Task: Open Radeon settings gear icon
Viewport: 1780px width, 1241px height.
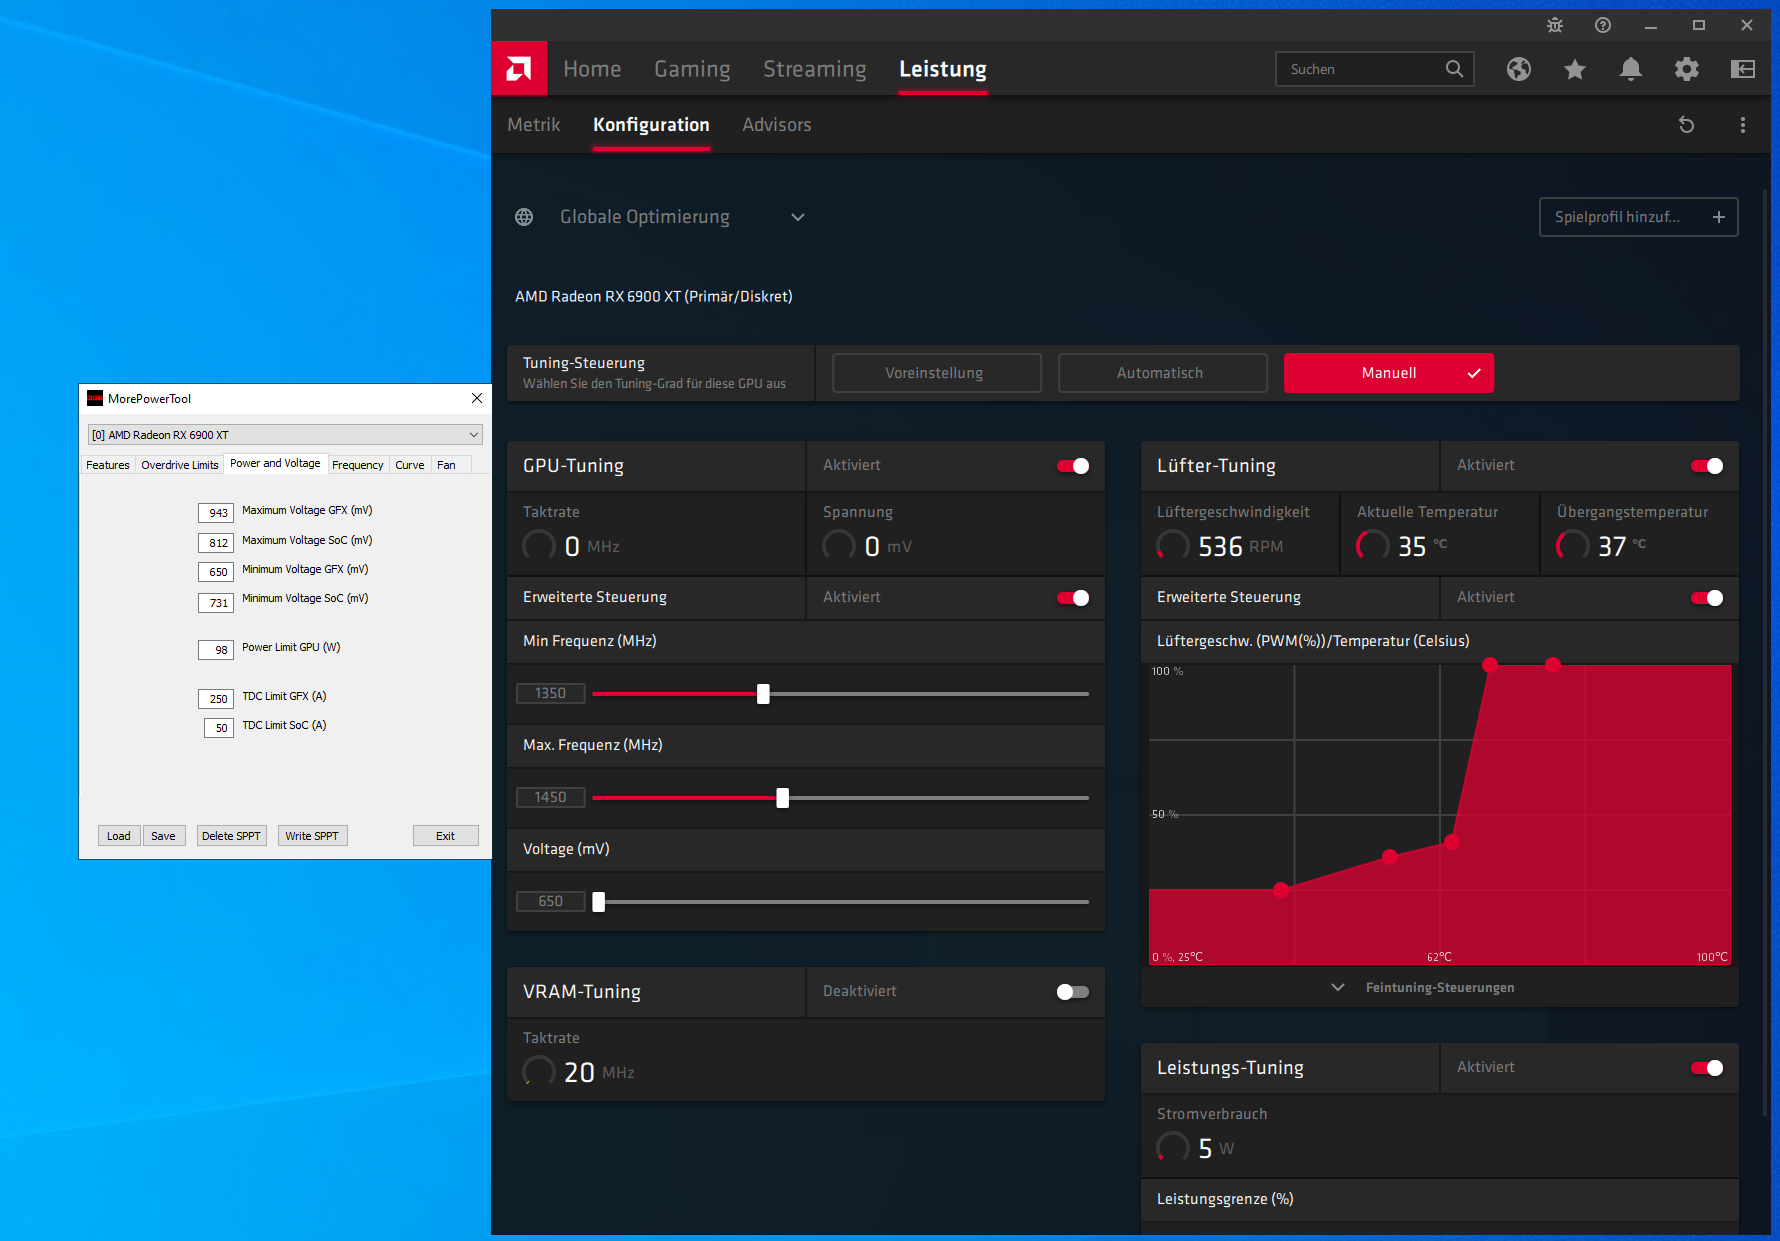Action: pos(1687,69)
